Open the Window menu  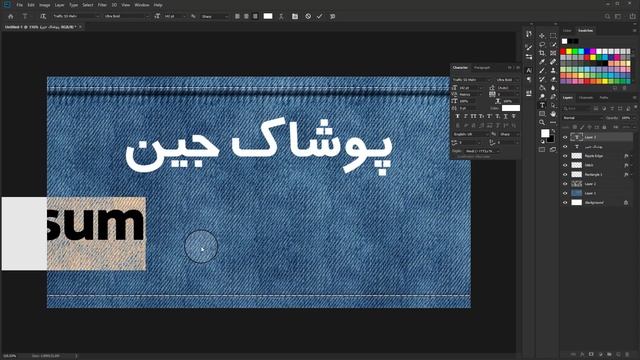coord(142,5)
